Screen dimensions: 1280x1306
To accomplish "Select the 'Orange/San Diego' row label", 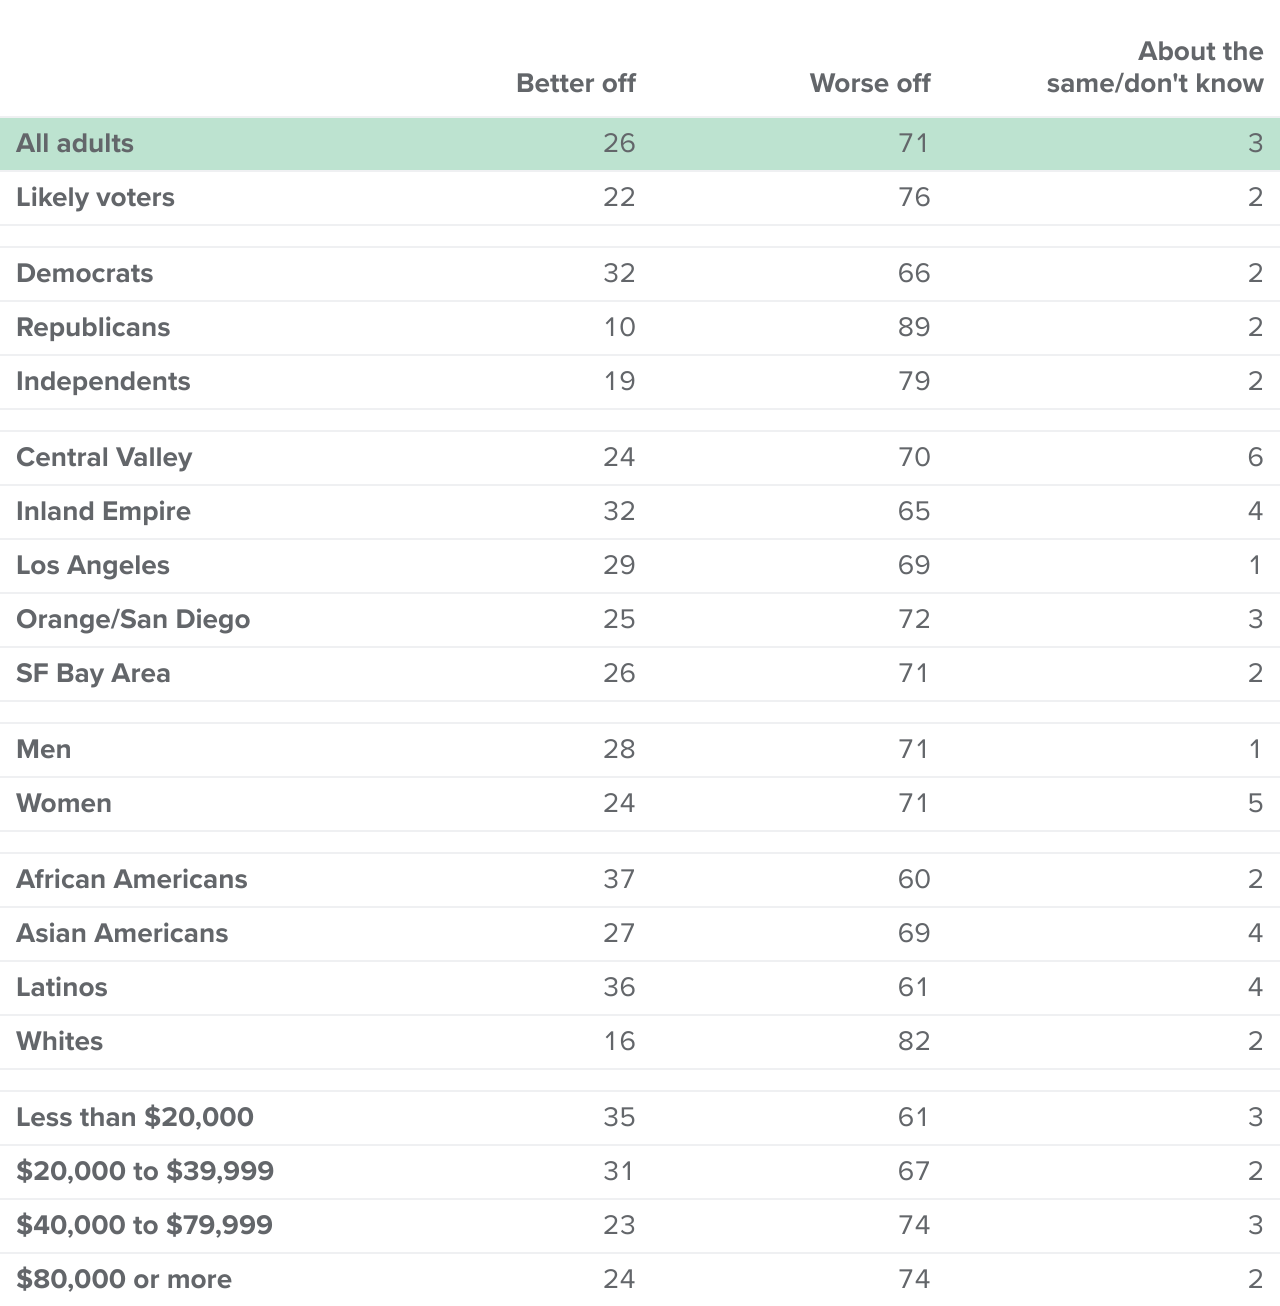I will pyautogui.click(x=133, y=619).
